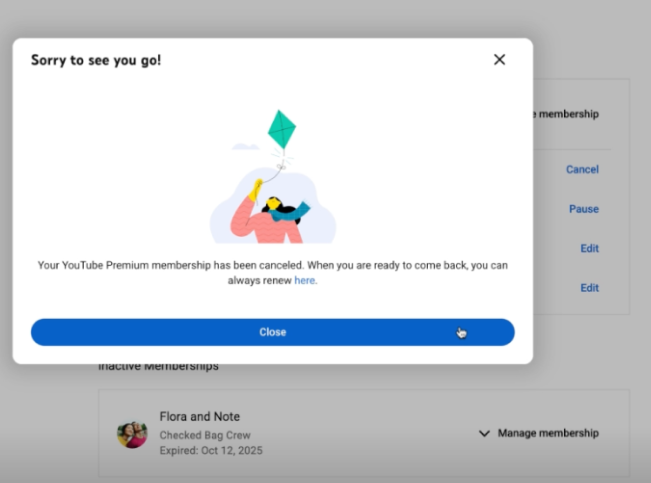Click the lowest Edit link

(x=589, y=287)
